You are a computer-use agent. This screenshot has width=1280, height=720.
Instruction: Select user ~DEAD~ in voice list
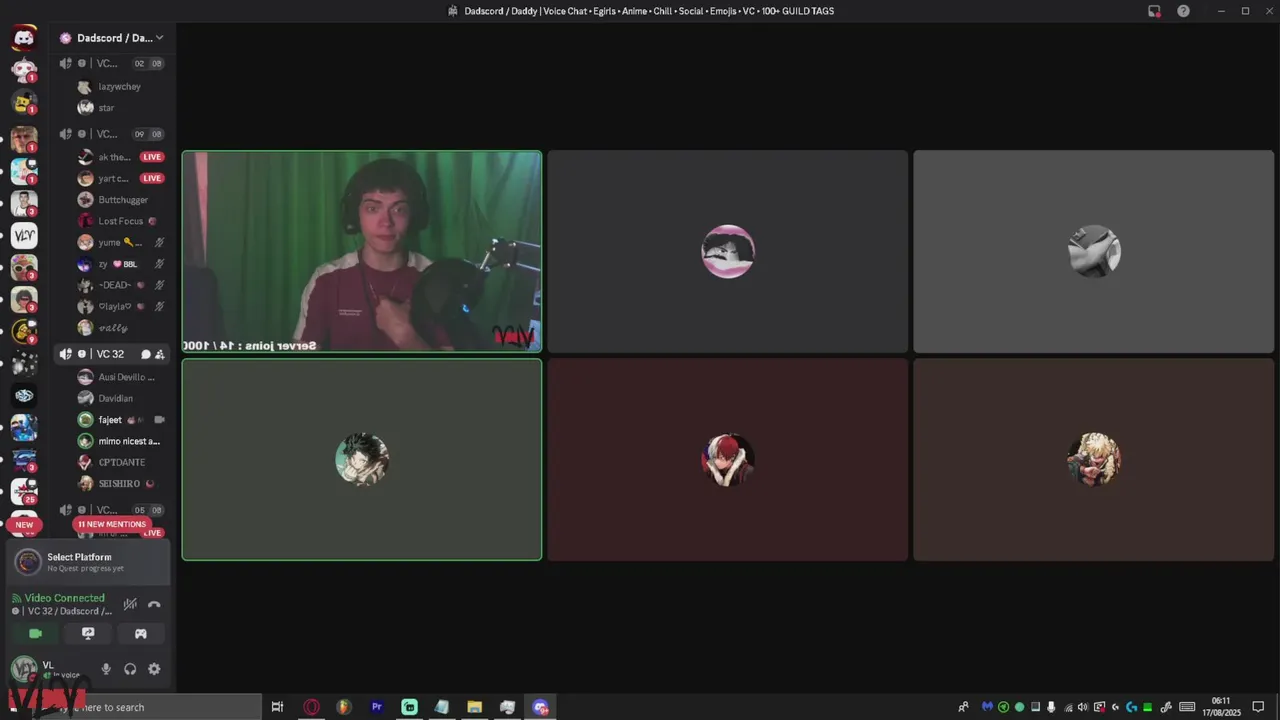click(x=120, y=285)
